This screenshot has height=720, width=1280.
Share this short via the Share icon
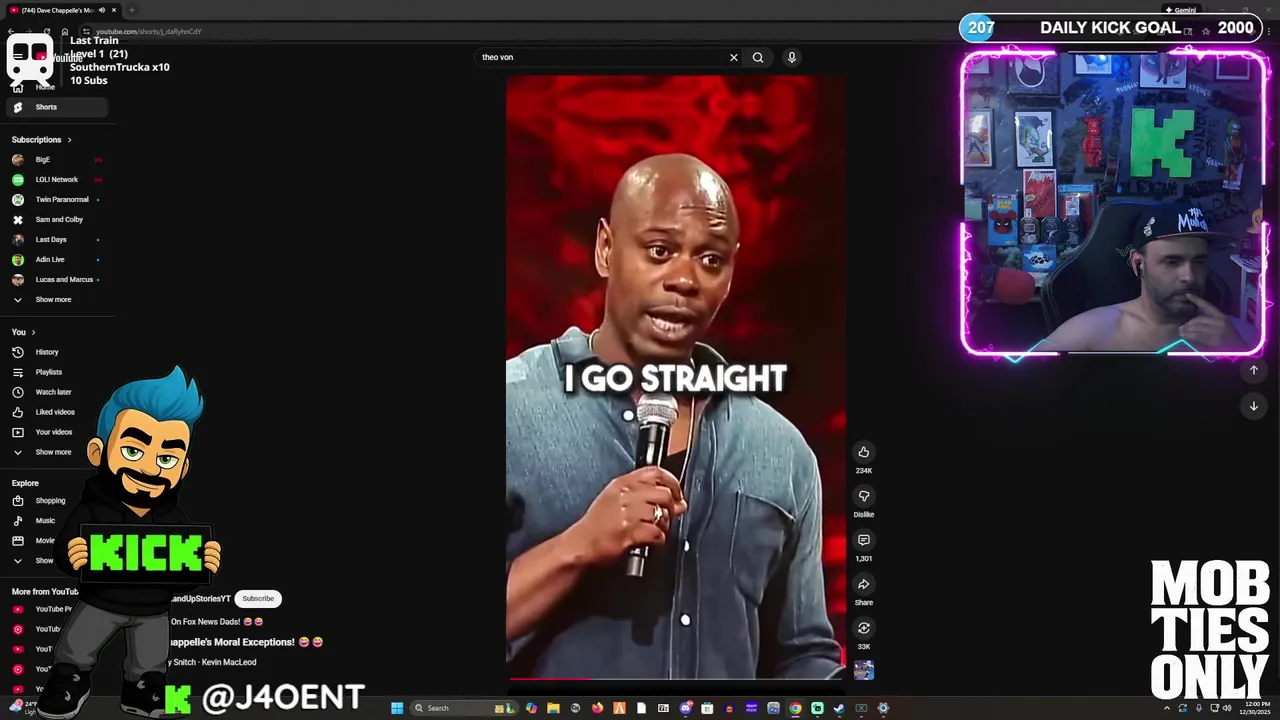pos(864,584)
